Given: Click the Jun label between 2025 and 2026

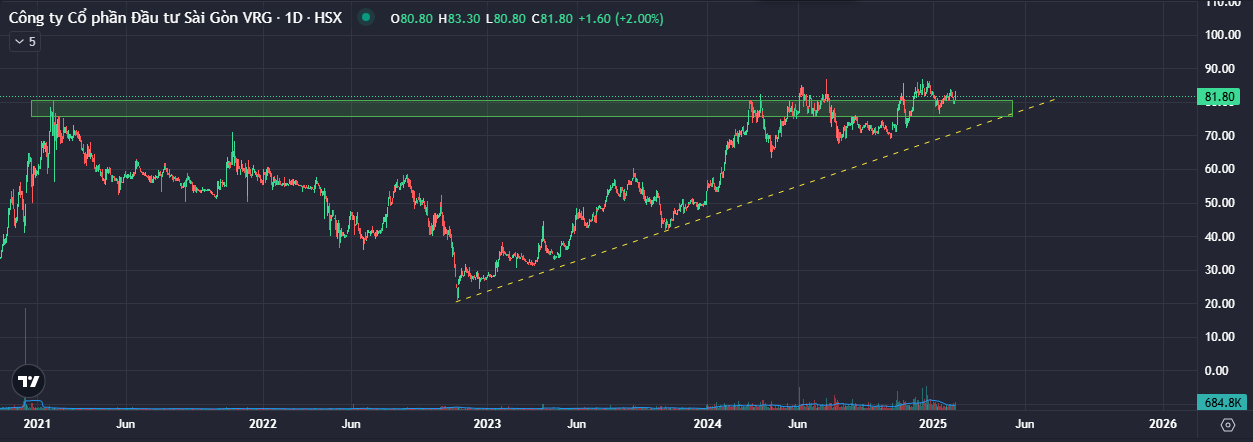Looking at the screenshot, I should tap(1025, 425).
